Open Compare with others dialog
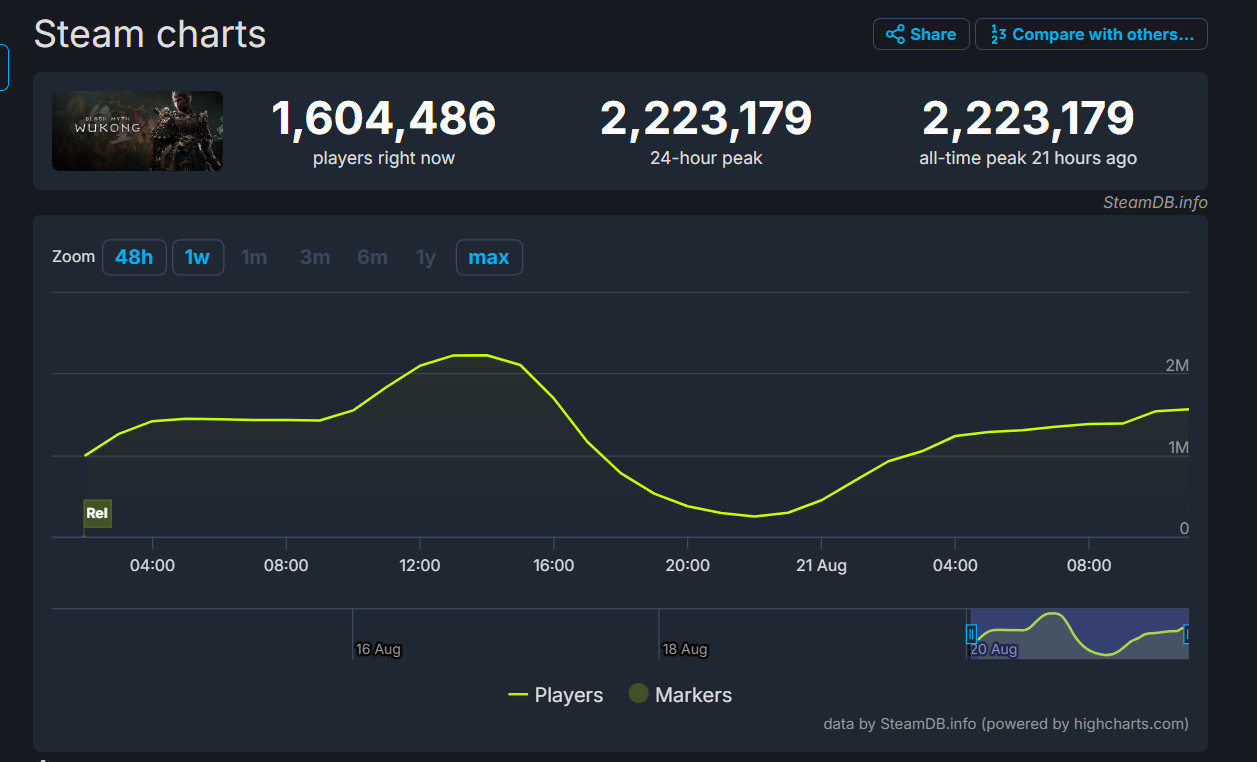The image size is (1257, 762). coord(1091,34)
